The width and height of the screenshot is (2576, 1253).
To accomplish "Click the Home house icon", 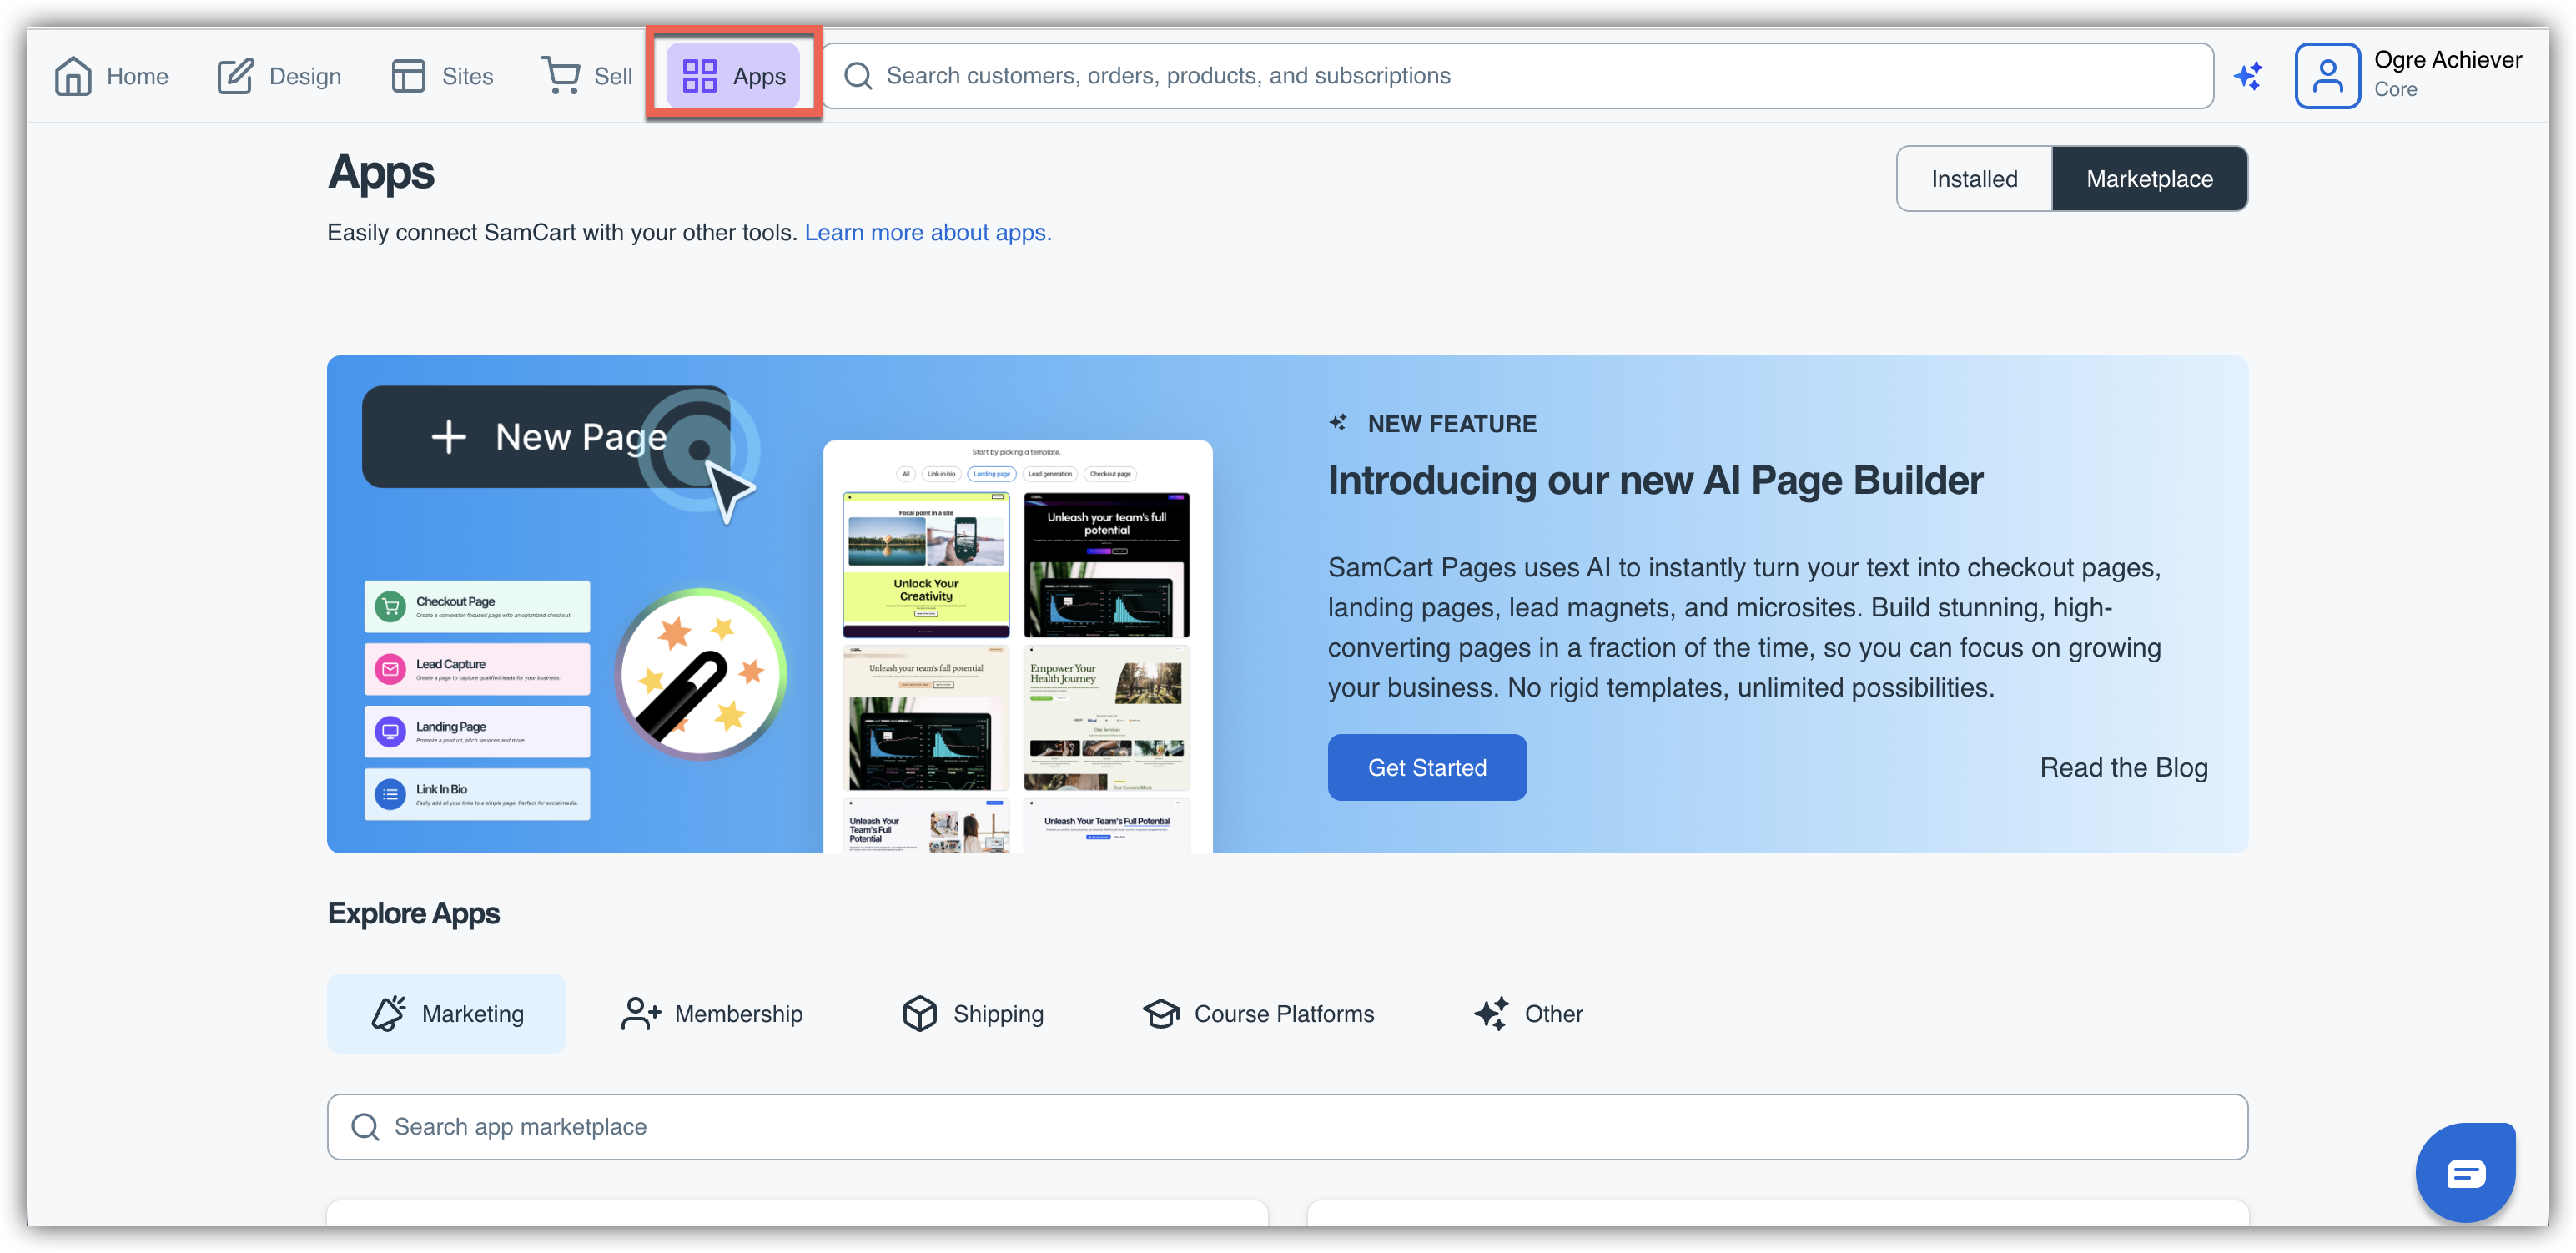I will [x=73, y=76].
